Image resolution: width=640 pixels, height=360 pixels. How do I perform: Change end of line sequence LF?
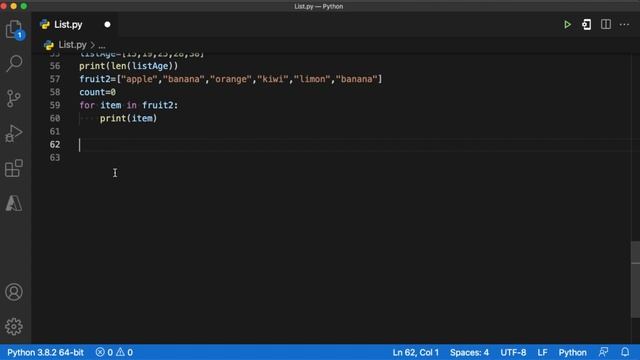point(542,352)
